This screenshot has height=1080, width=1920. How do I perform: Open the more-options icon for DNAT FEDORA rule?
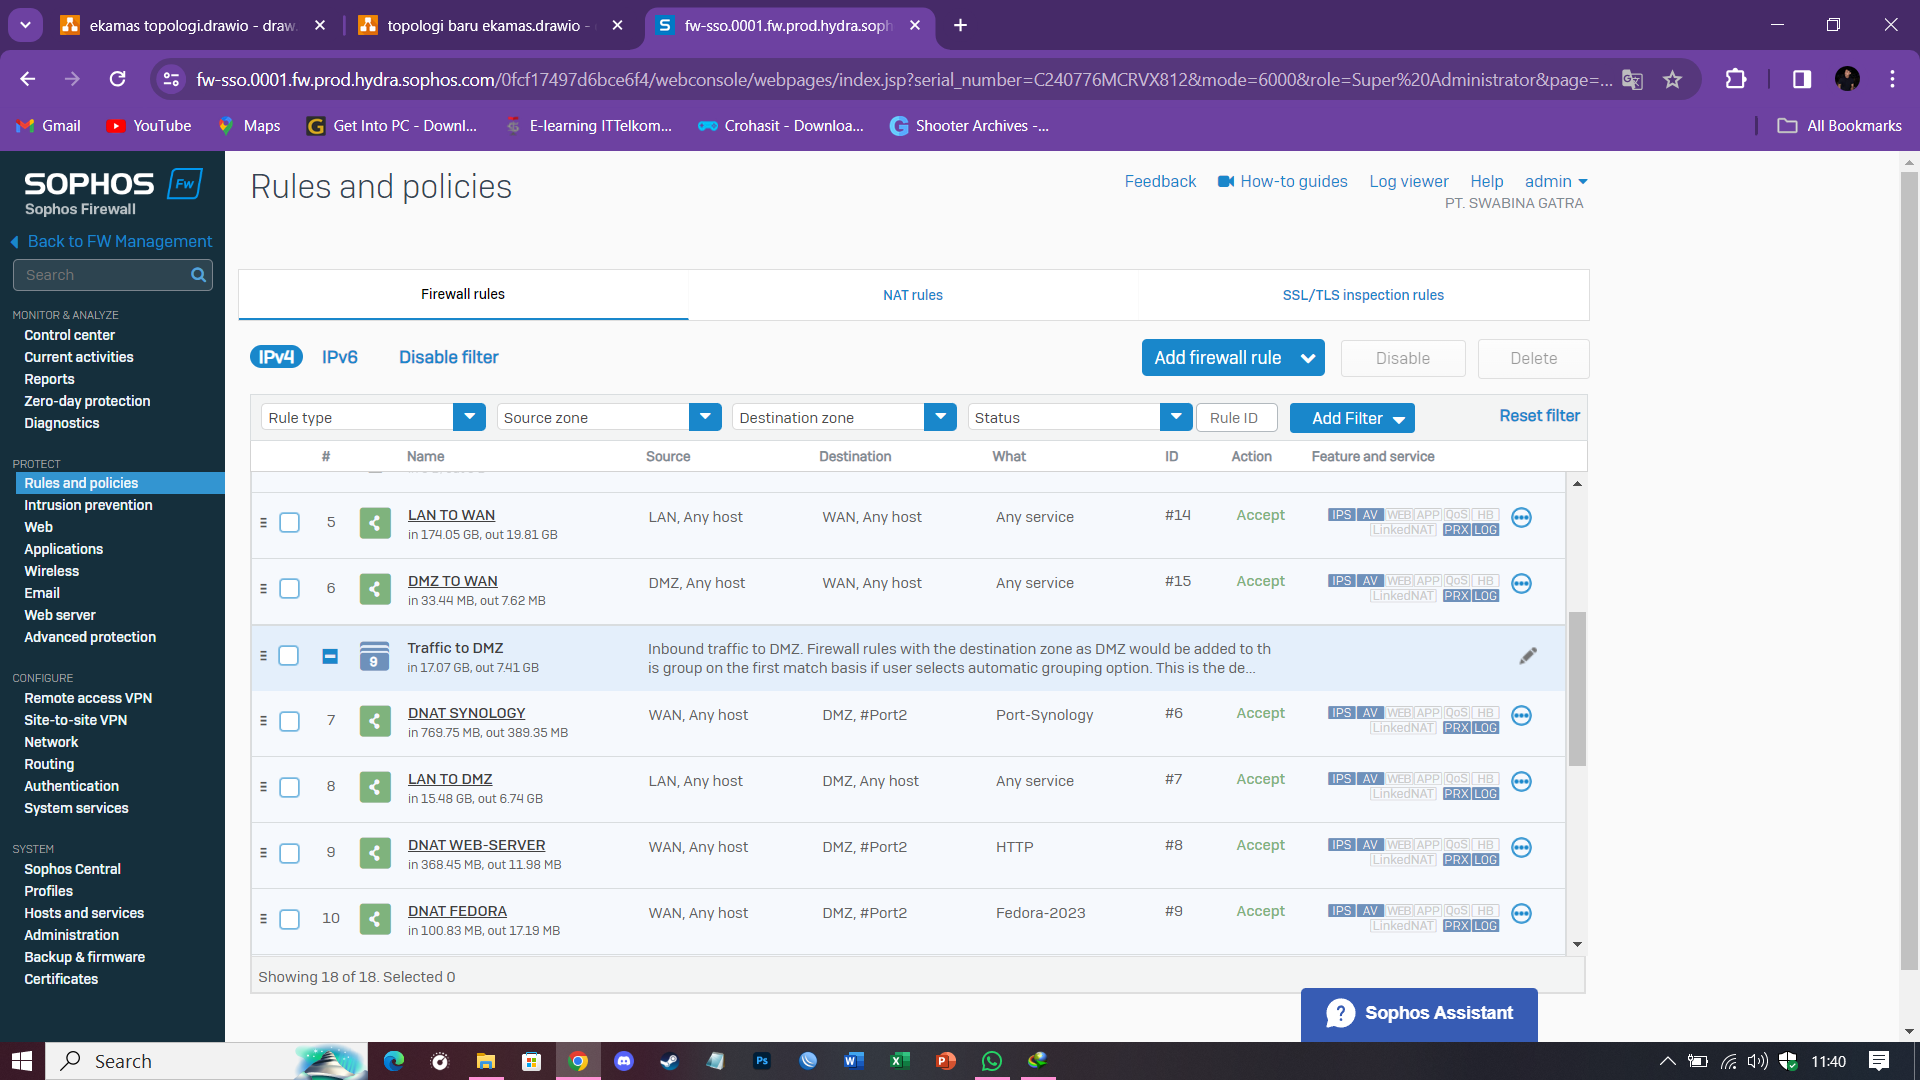point(1521,914)
